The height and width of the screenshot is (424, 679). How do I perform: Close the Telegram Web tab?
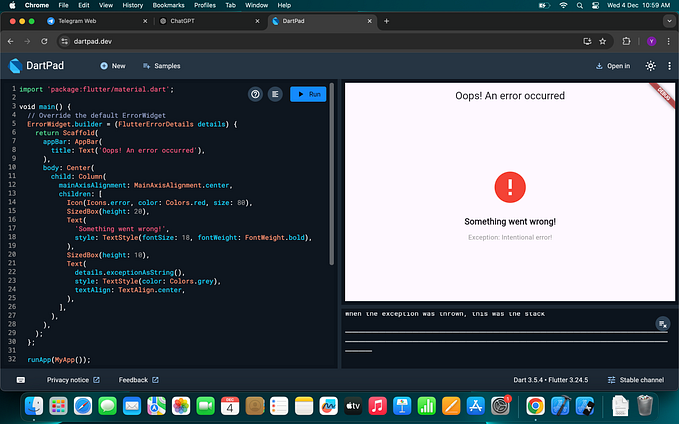(145, 21)
